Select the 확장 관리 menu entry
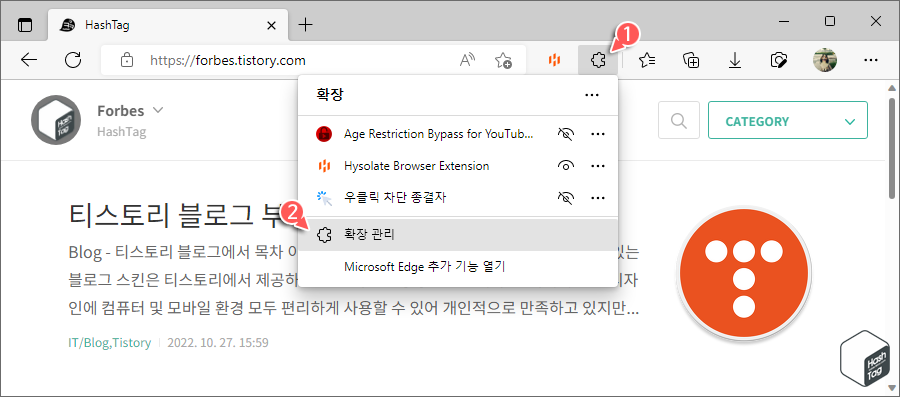Viewport: 900px width, 397px height. click(457, 234)
